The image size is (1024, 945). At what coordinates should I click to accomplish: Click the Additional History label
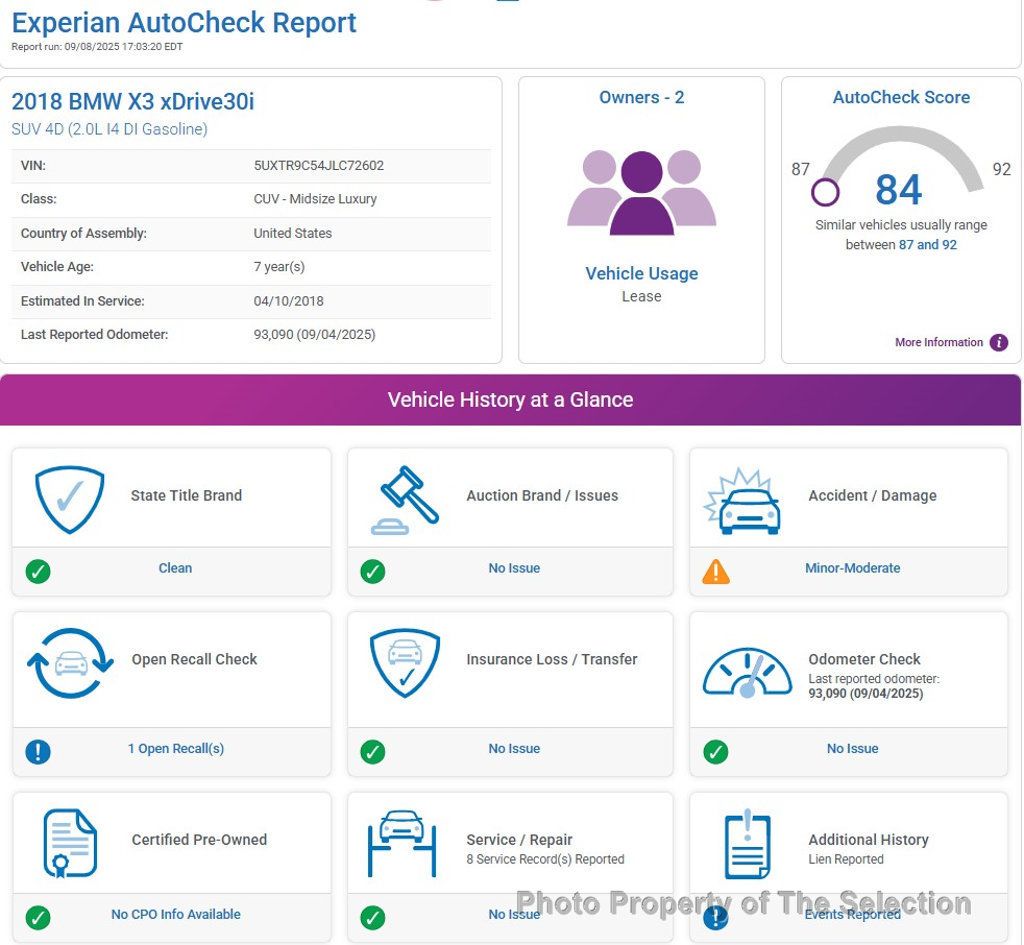click(x=868, y=840)
